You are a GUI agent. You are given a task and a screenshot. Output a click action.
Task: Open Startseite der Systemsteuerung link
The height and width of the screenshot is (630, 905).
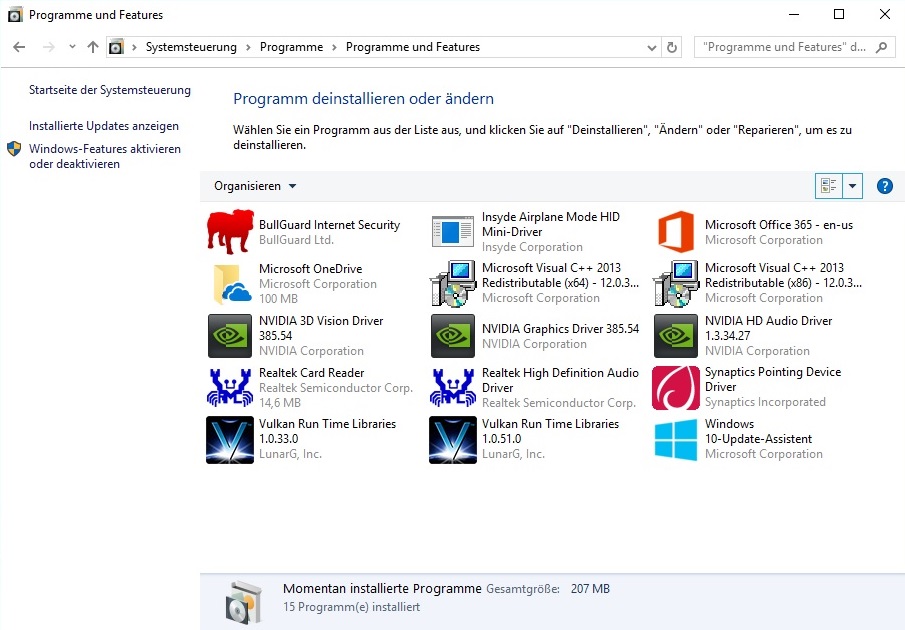(110, 90)
